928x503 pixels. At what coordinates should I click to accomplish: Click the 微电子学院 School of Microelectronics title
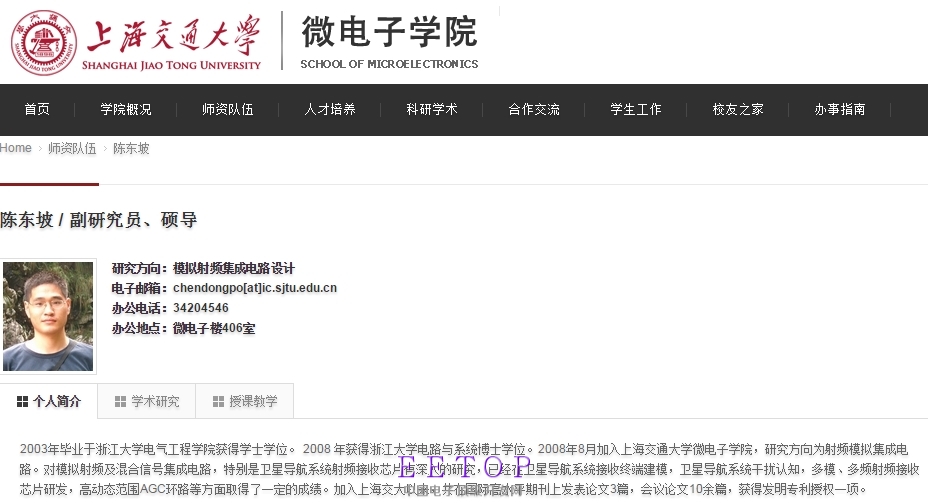(389, 41)
